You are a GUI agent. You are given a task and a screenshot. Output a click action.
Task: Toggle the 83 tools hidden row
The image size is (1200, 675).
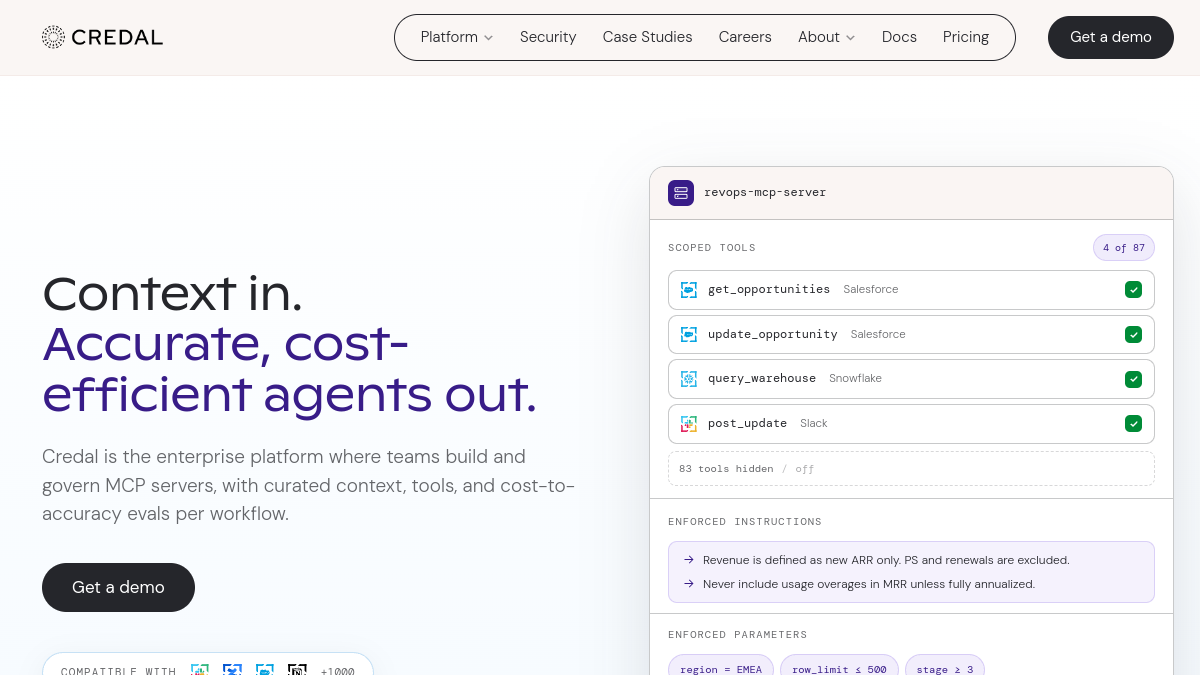click(x=911, y=468)
